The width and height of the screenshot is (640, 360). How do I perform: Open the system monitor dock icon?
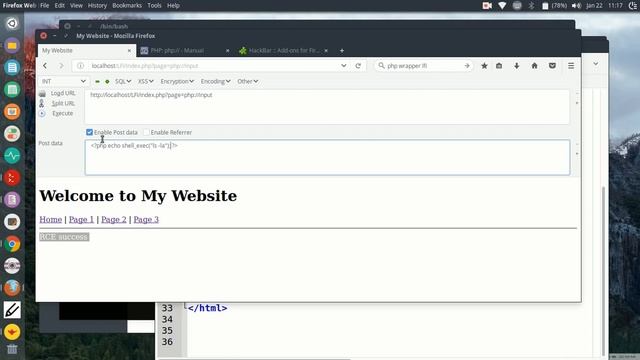coord(12,156)
